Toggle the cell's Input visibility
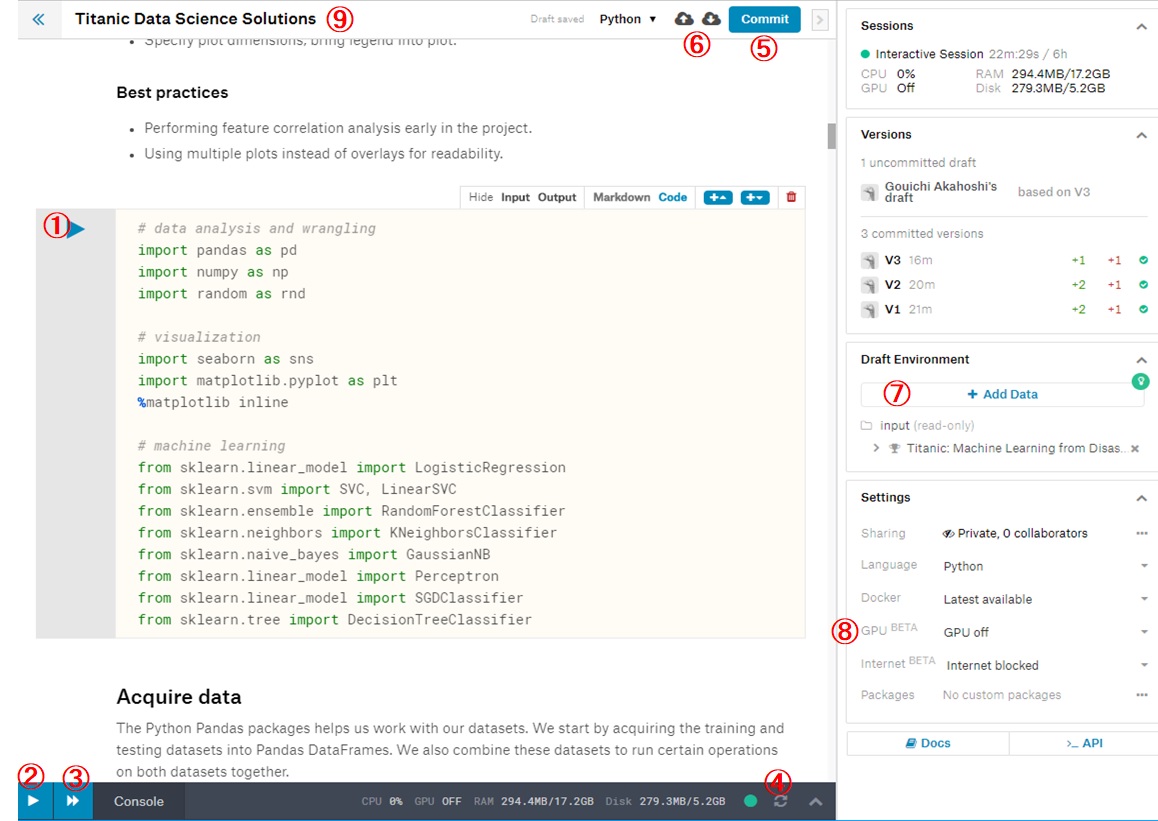Image resolution: width=1158 pixels, height=821 pixels. [517, 197]
